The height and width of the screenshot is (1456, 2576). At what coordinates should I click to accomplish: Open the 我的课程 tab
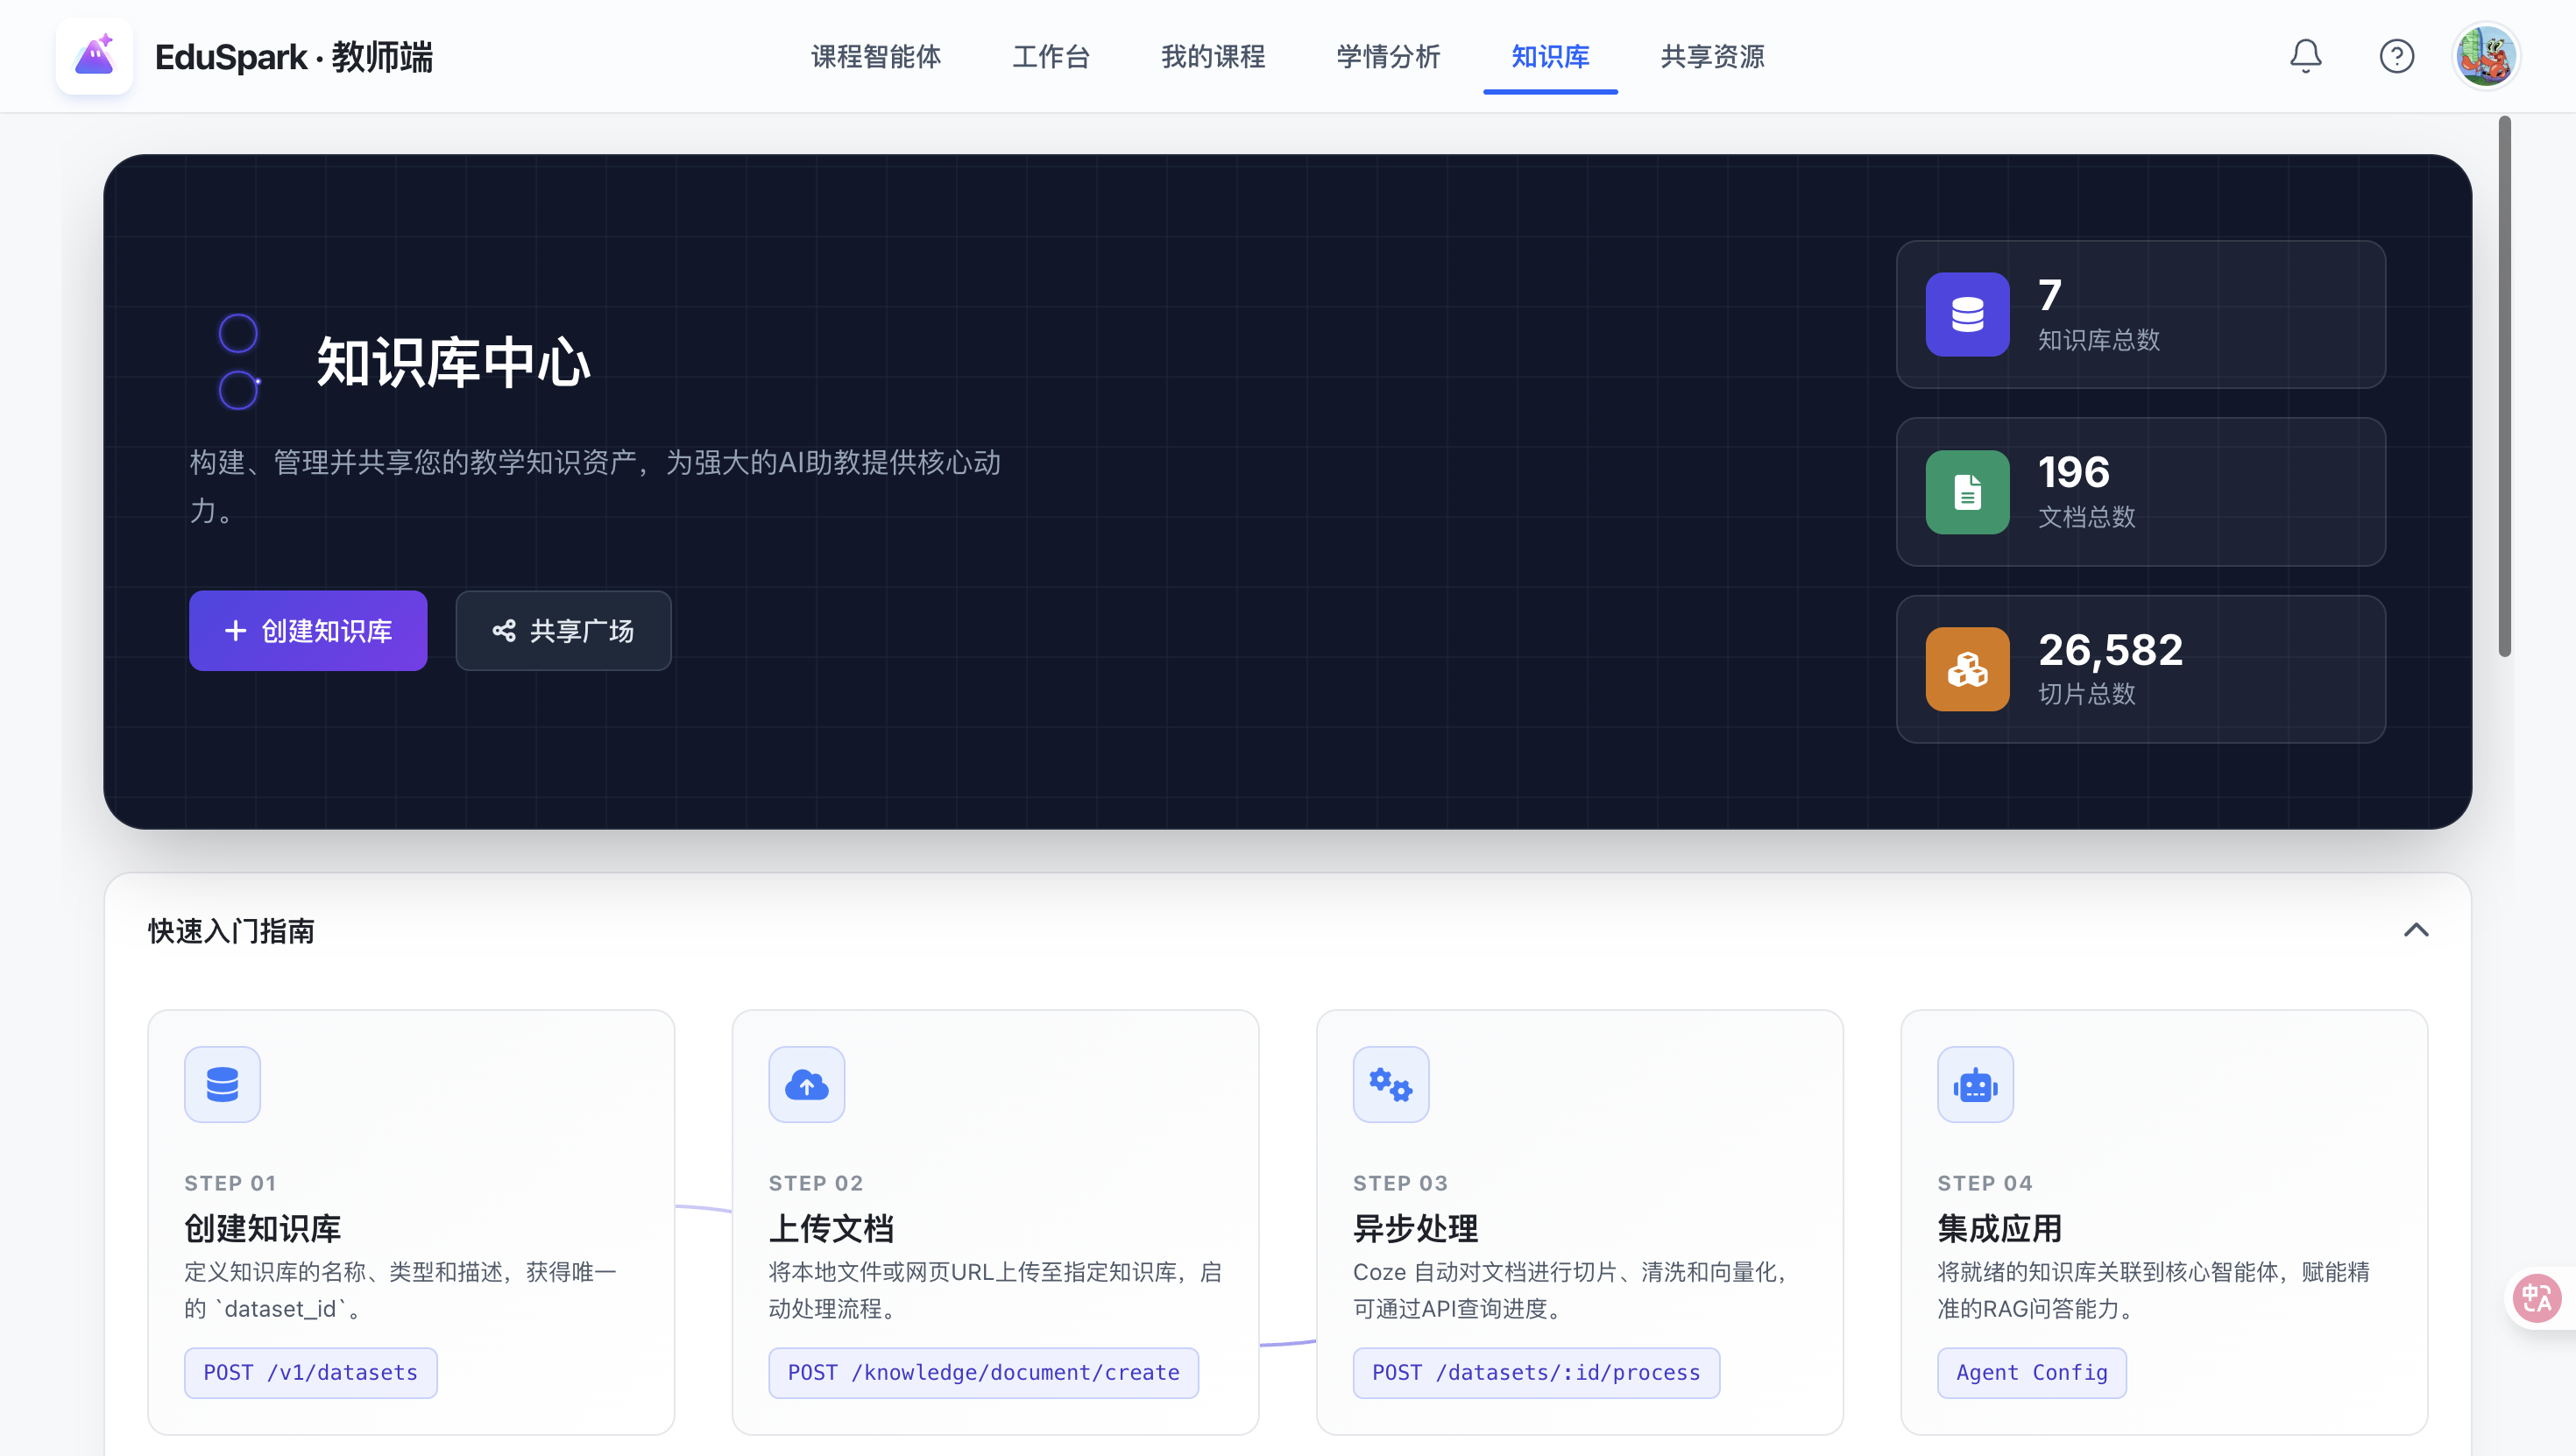[1213, 56]
